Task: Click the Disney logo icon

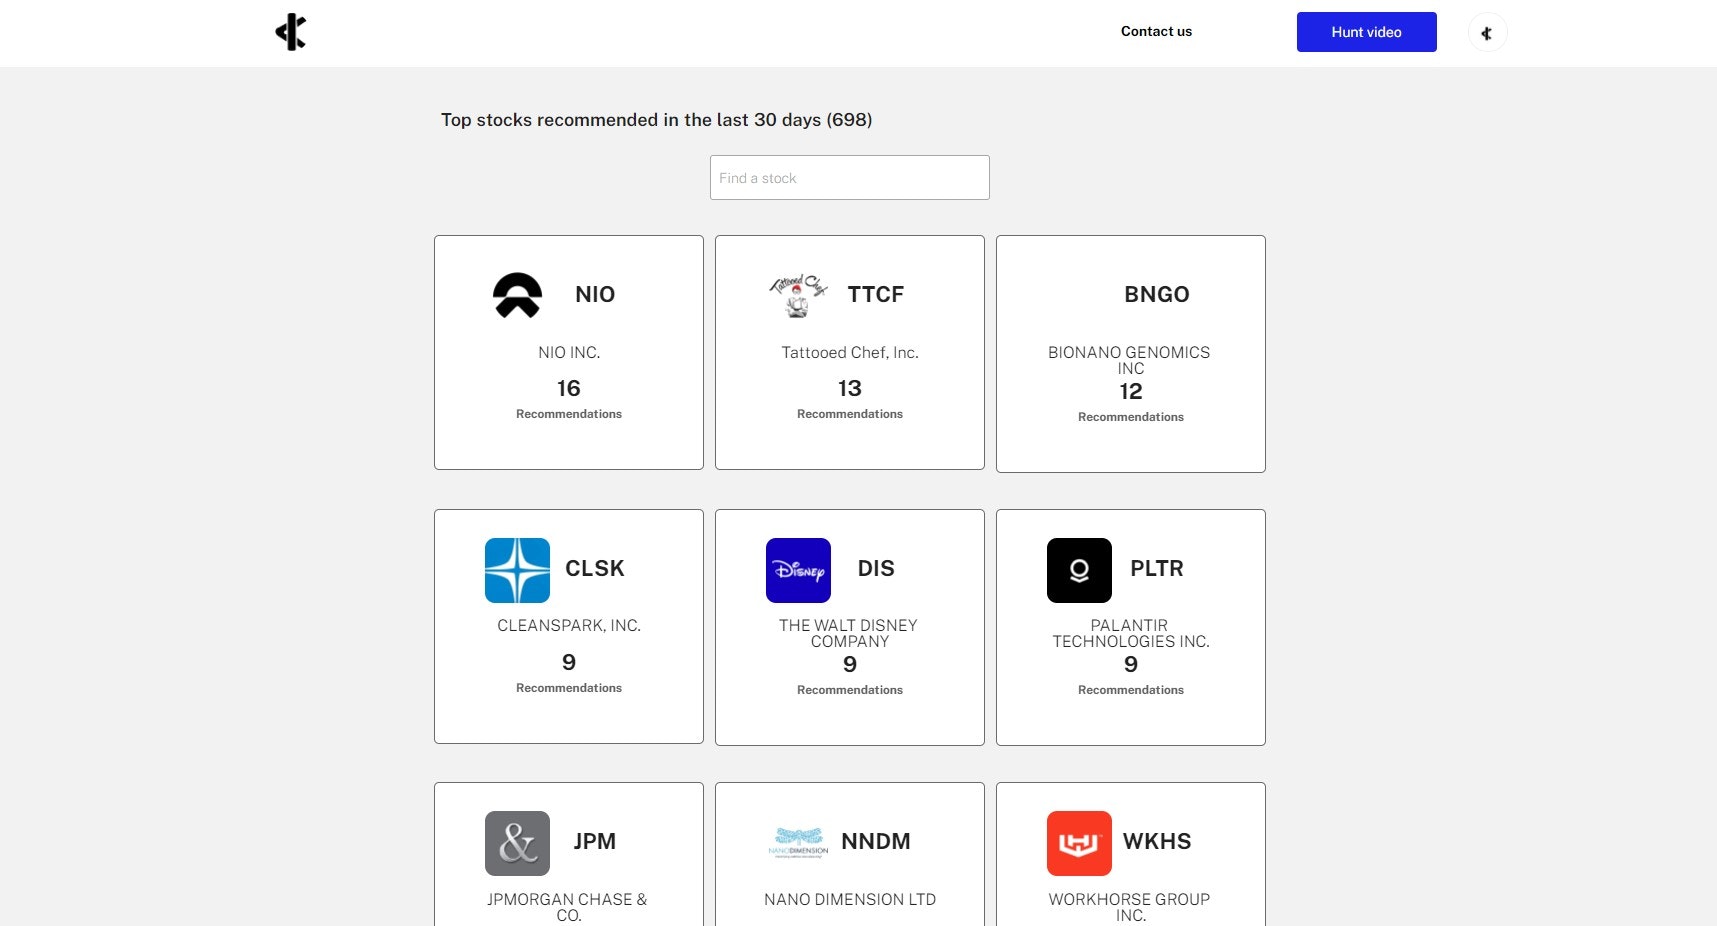Action: [x=798, y=570]
